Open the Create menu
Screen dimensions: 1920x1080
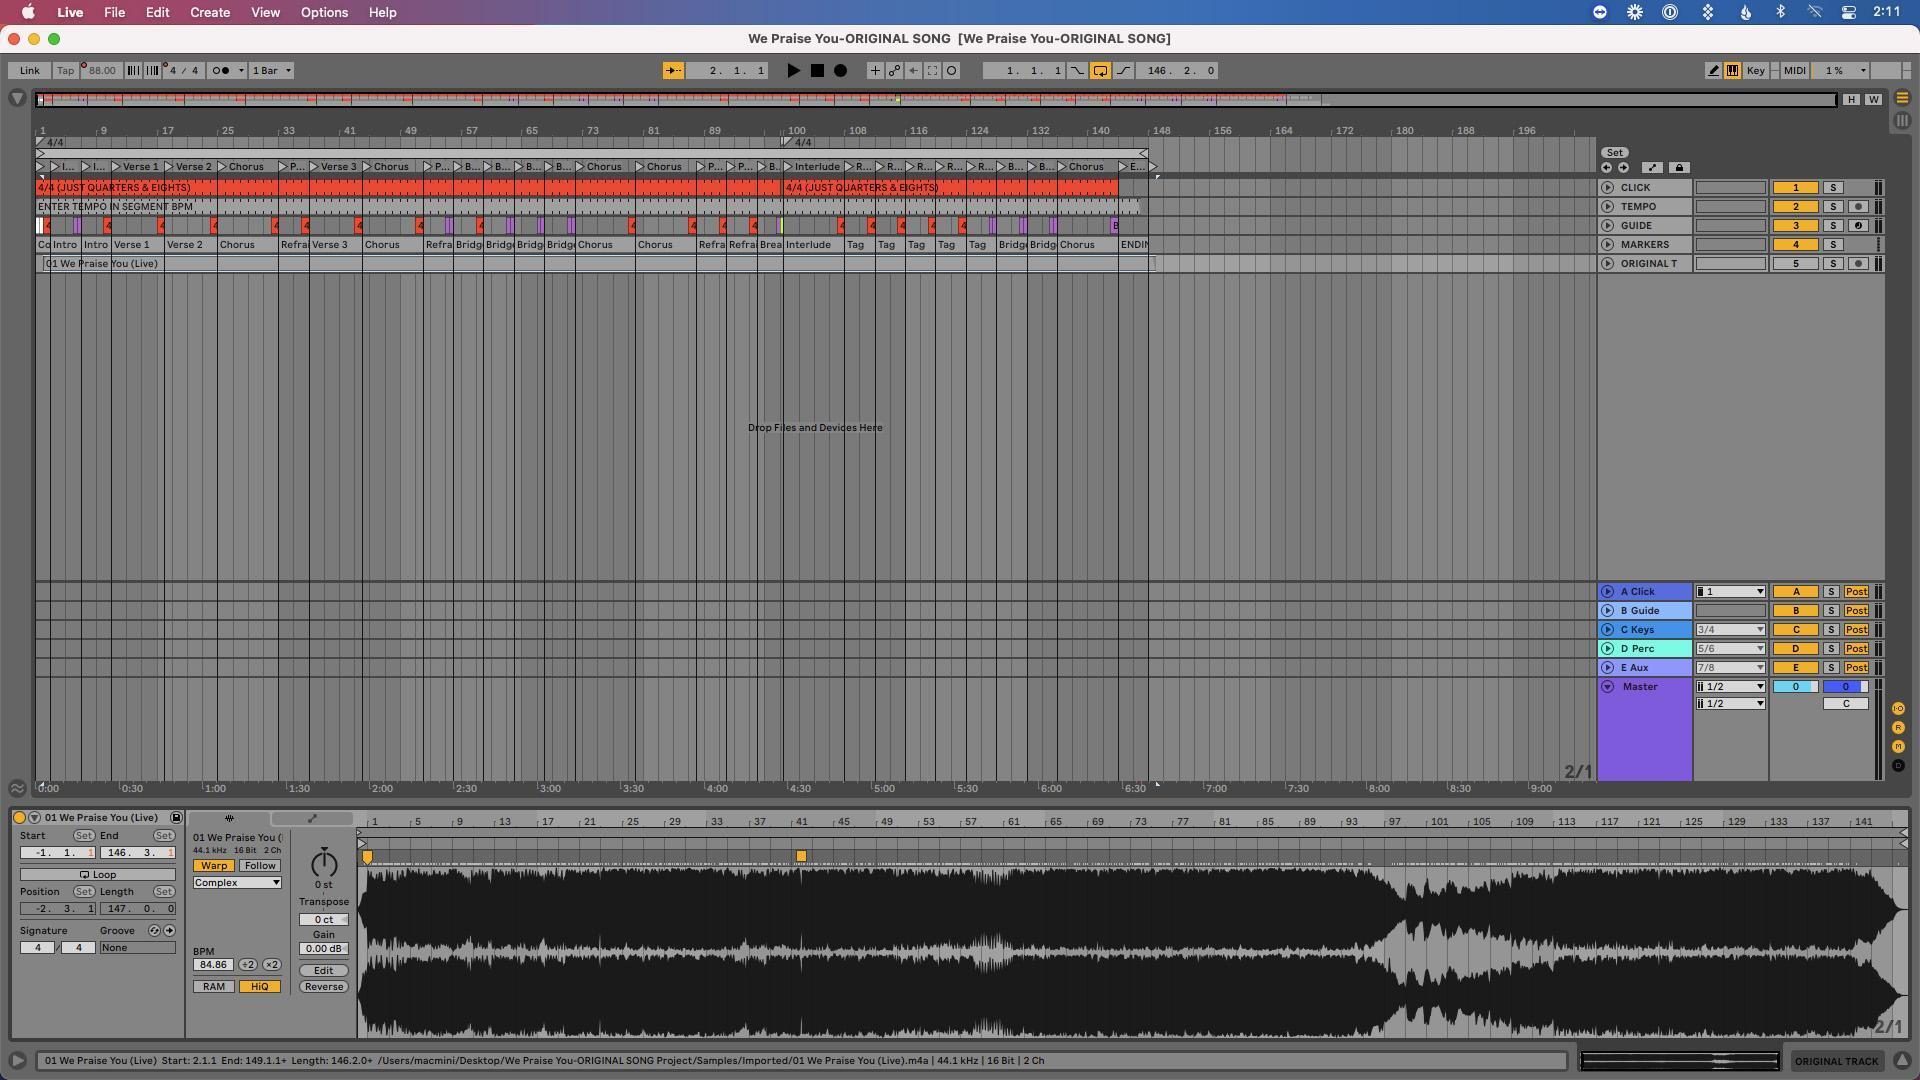coord(210,12)
